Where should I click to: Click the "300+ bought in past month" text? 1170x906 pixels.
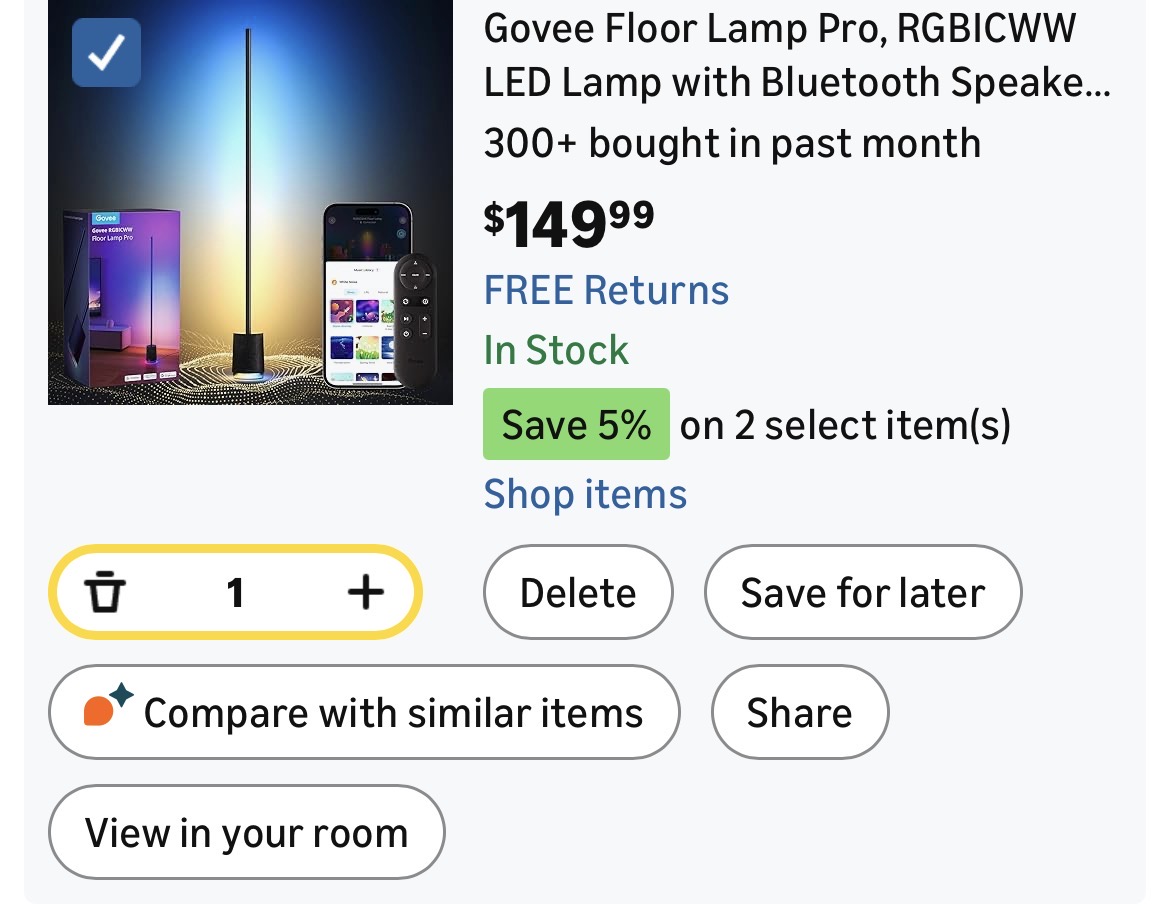pyautogui.click(x=731, y=144)
